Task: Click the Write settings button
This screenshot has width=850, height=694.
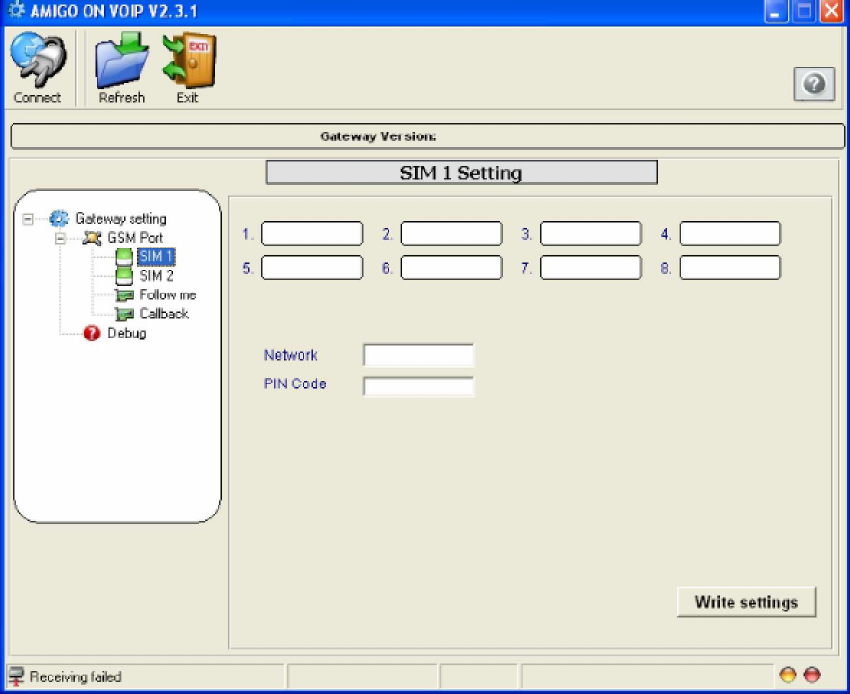Action: (x=746, y=602)
